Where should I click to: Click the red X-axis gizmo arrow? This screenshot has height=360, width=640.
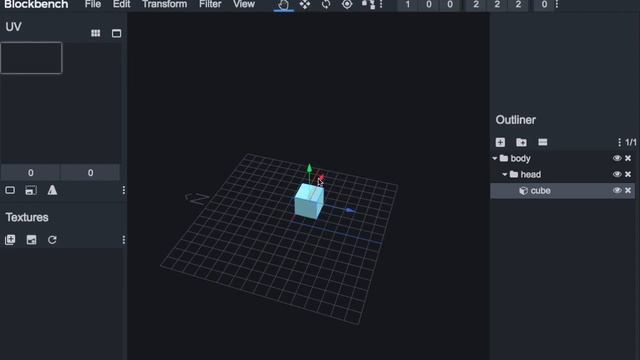[322, 178]
